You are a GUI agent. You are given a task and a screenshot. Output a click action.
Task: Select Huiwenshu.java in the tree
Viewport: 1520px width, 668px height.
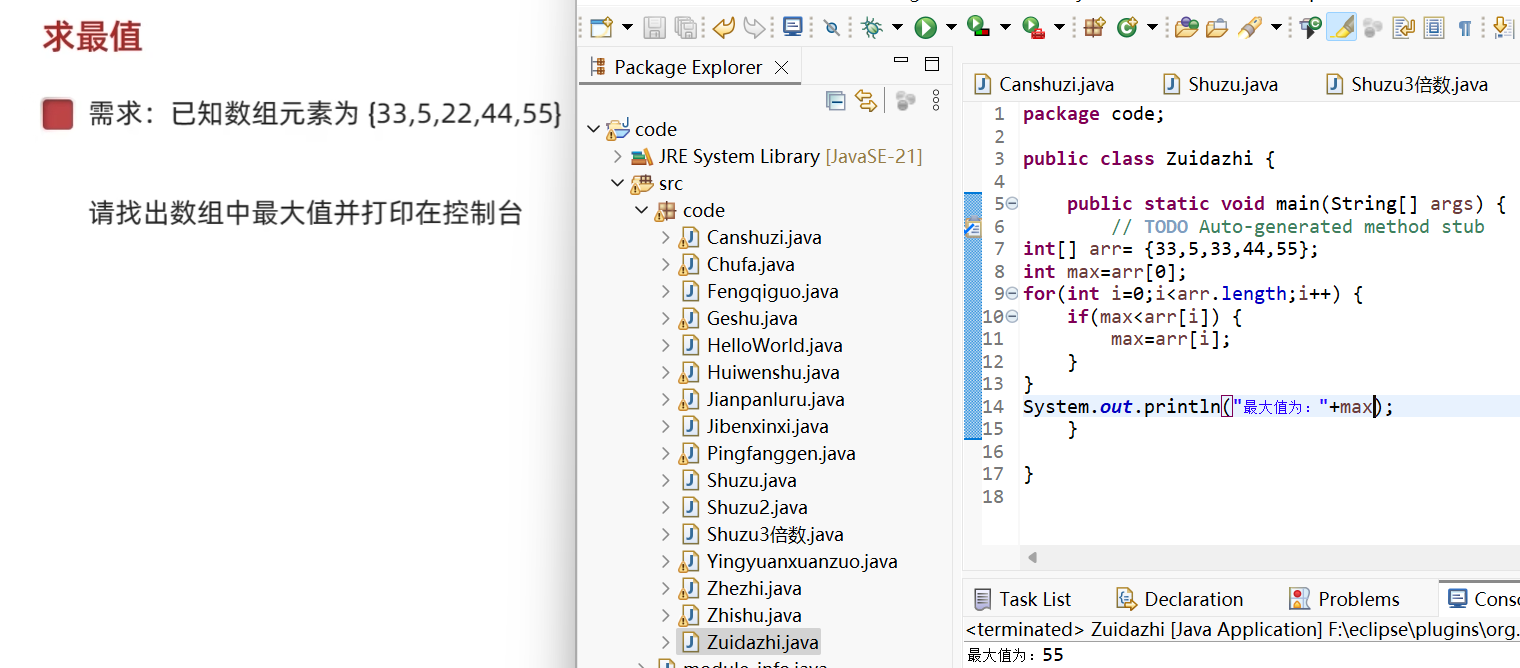[772, 372]
